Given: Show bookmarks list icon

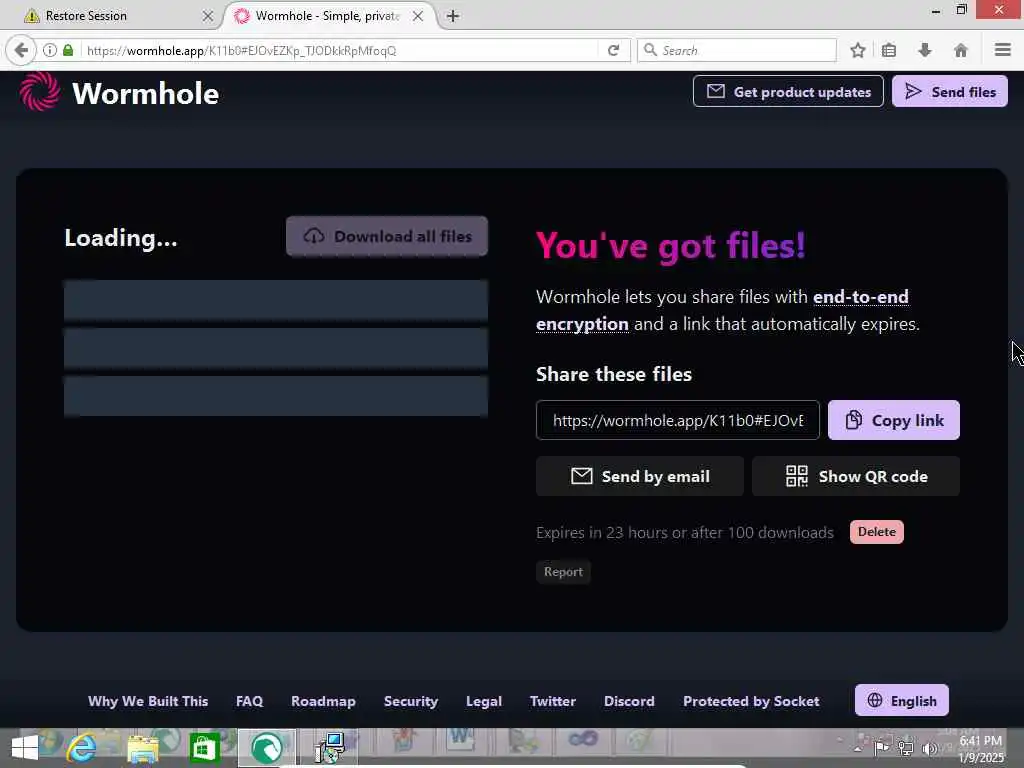Looking at the screenshot, I should click(889, 50).
